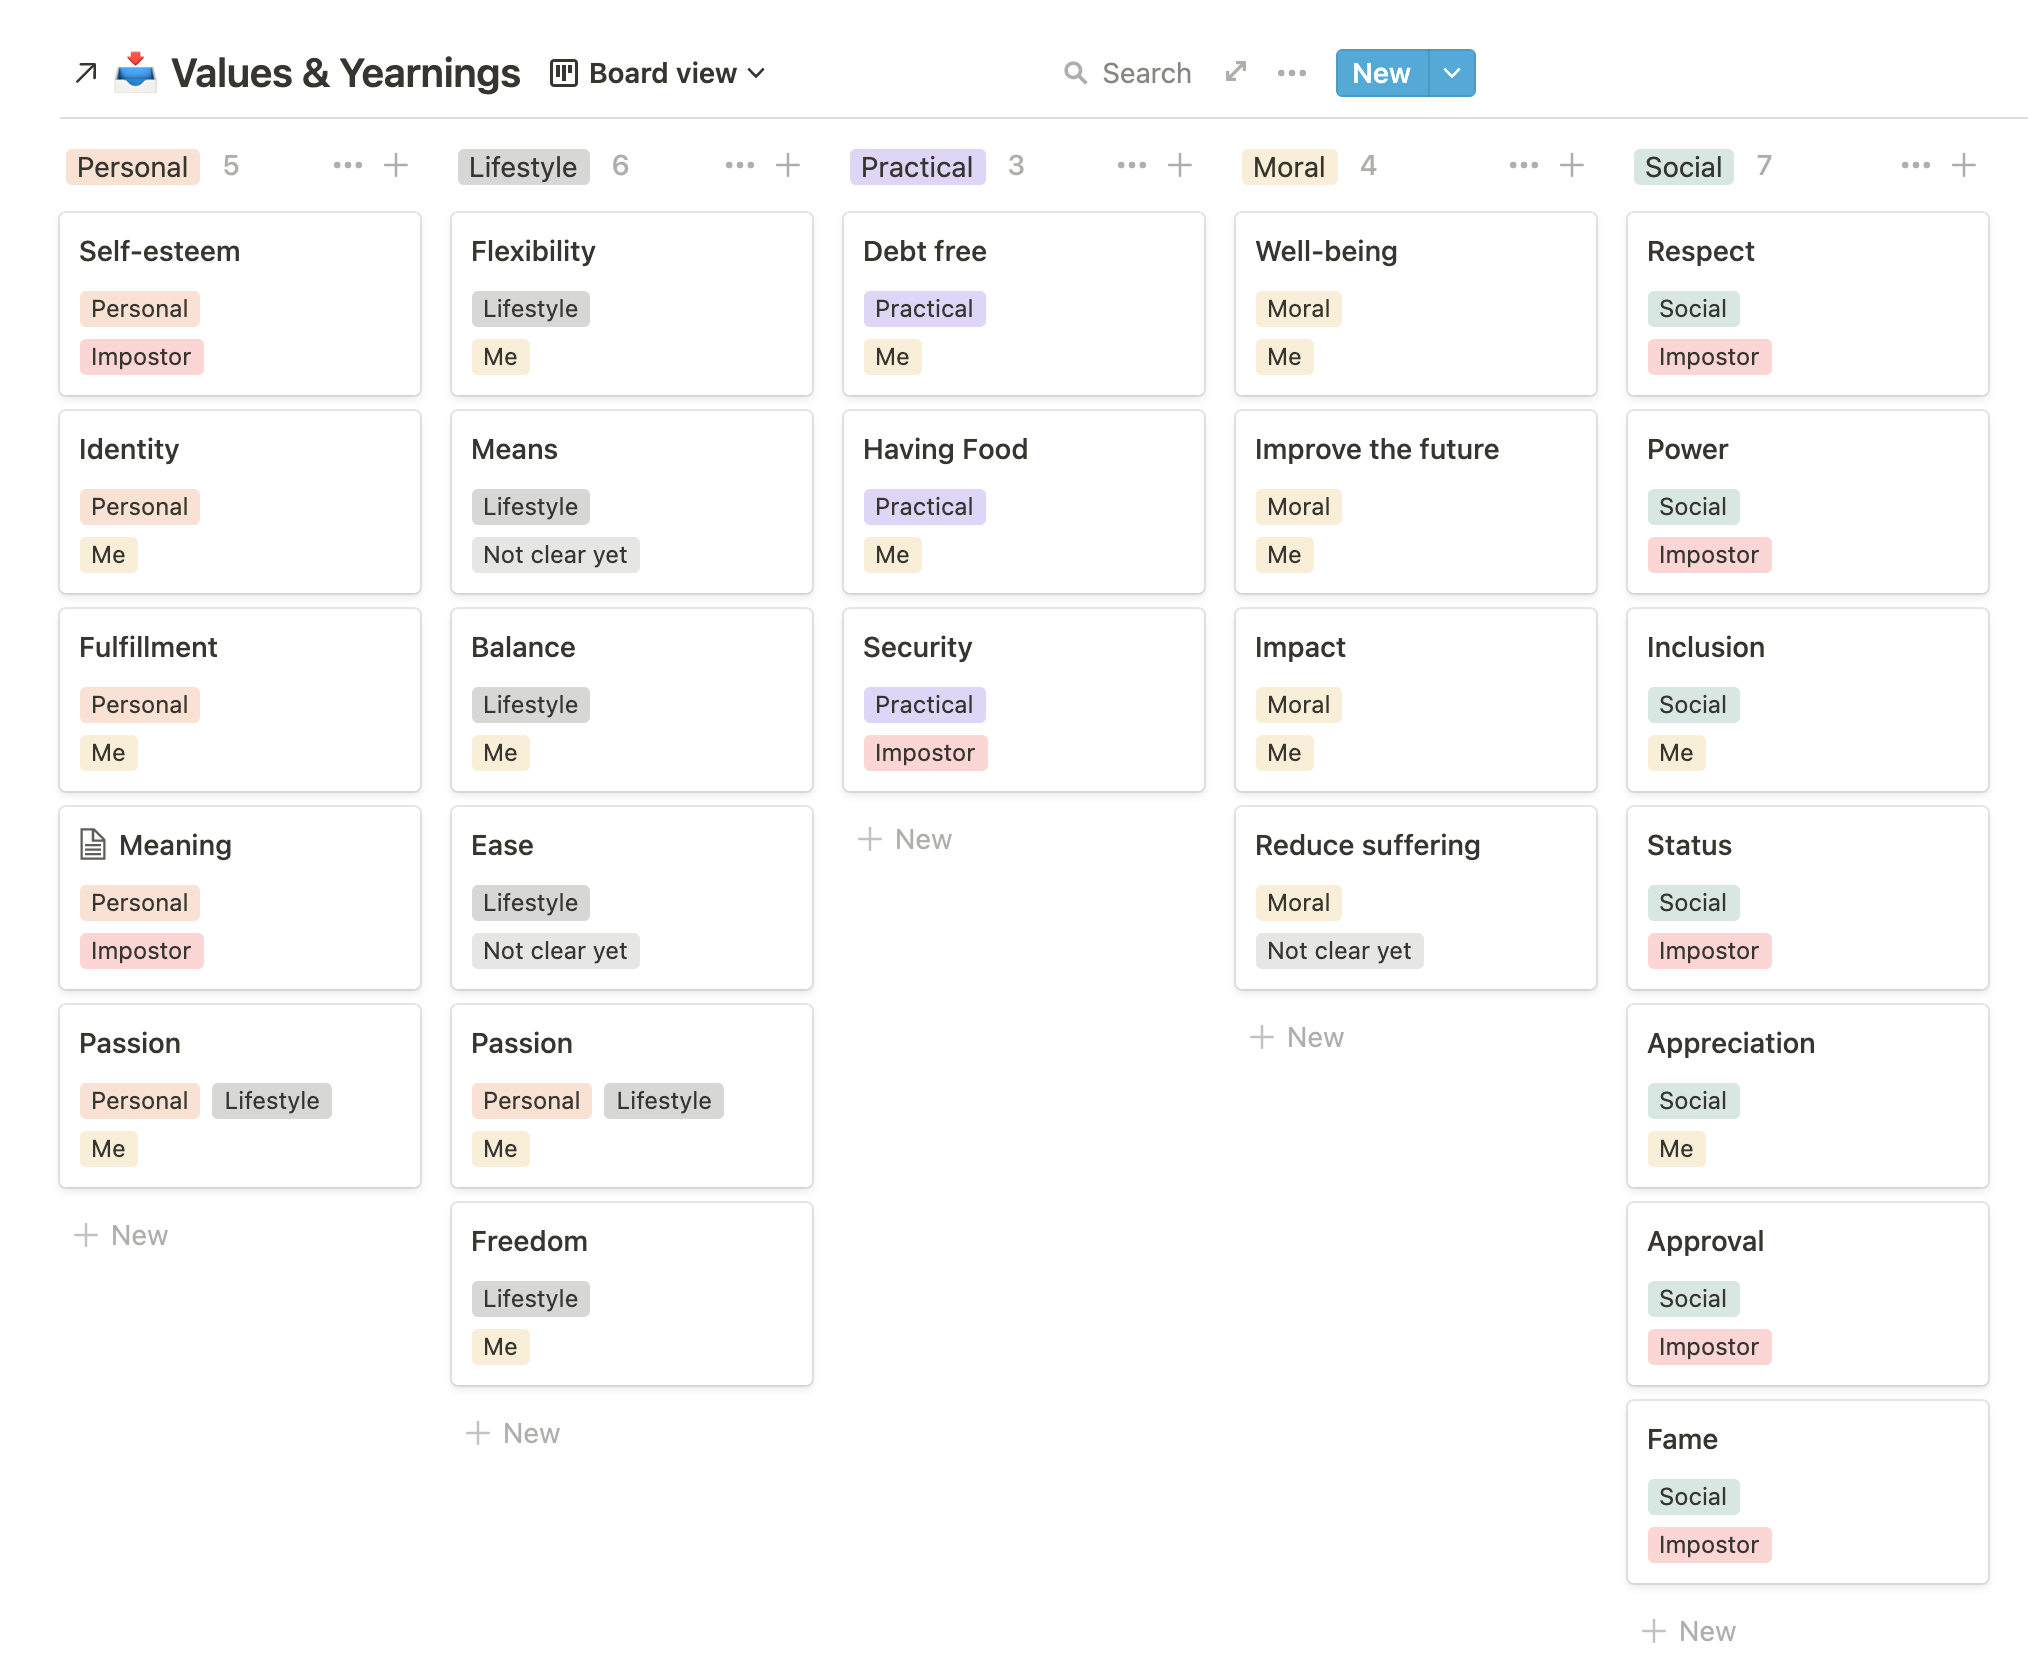Click the inbox tray page icon
This screenshot has height=1680, width=2028.
click(135, 73)
